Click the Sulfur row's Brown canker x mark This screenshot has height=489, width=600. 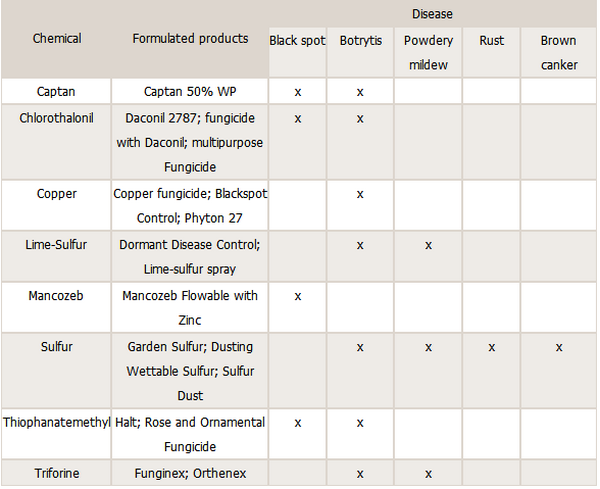[559, 347]
